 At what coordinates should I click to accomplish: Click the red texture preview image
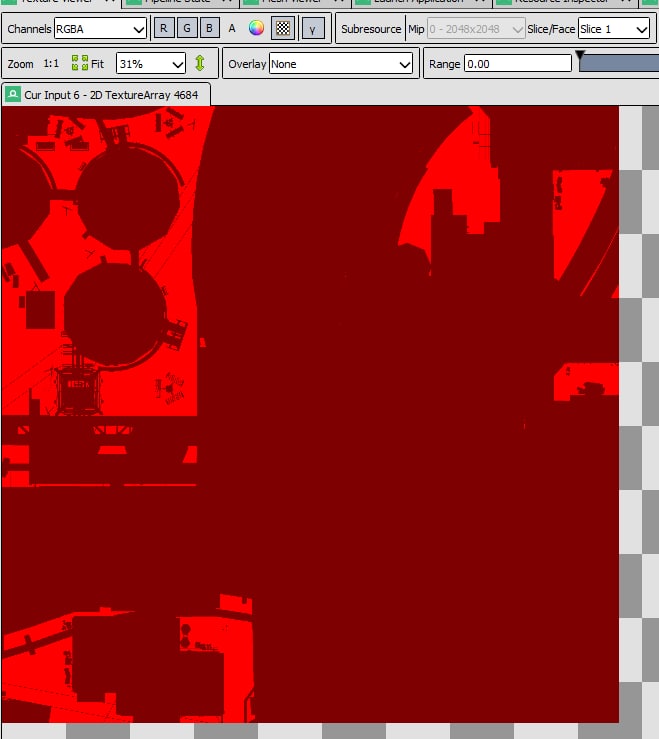click(x=310, y=414)
